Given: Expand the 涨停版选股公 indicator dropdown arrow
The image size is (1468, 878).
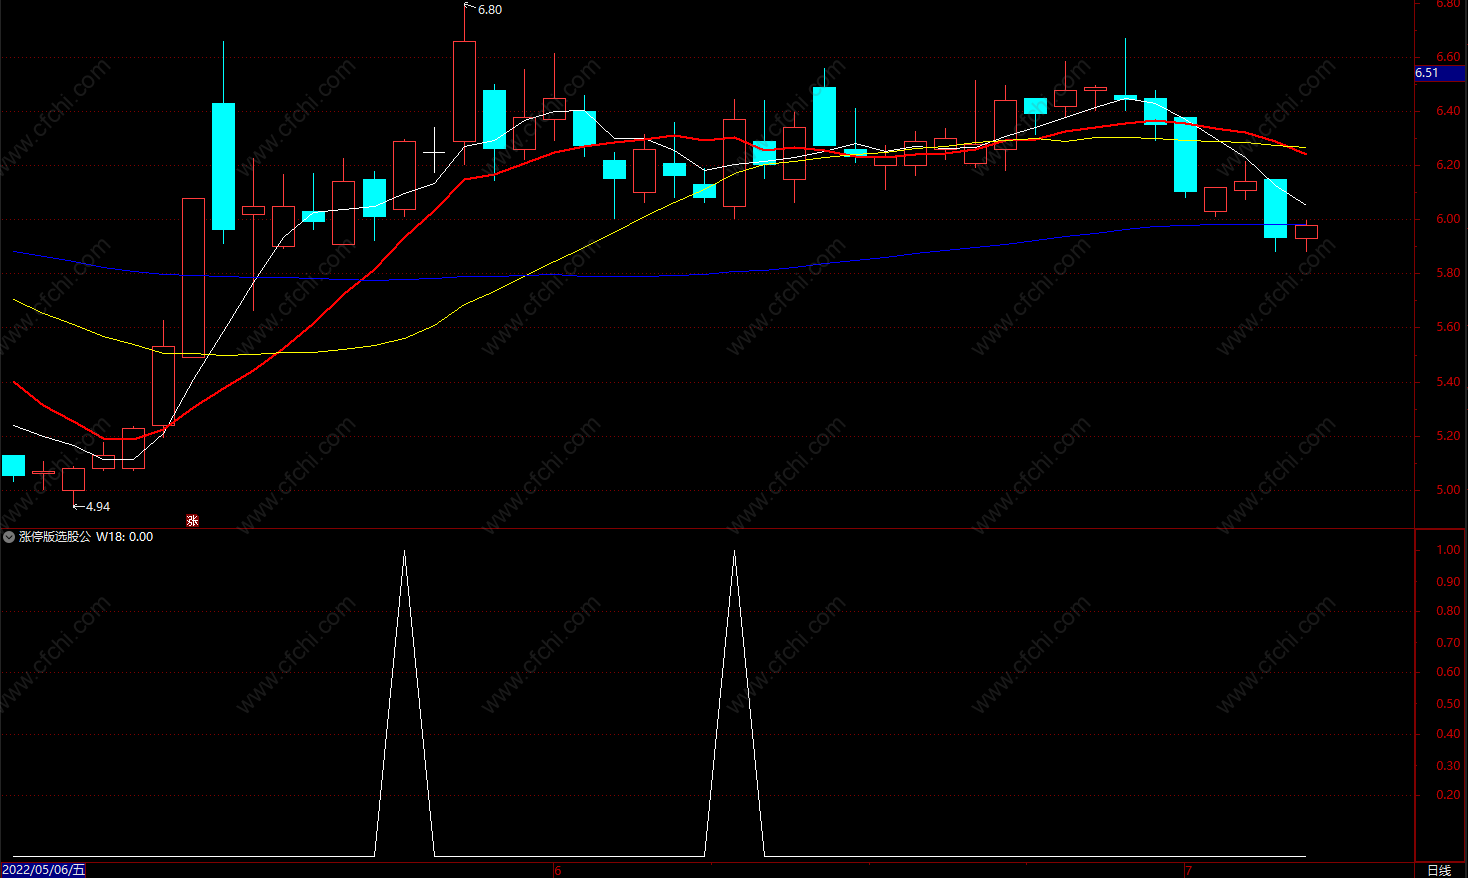Looking at the screenshot, I should coord(9,537).
